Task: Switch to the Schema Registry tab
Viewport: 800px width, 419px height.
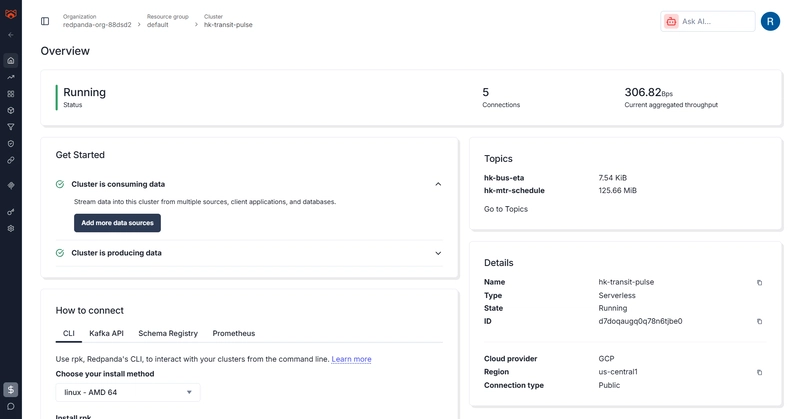Action: (168, 333)
